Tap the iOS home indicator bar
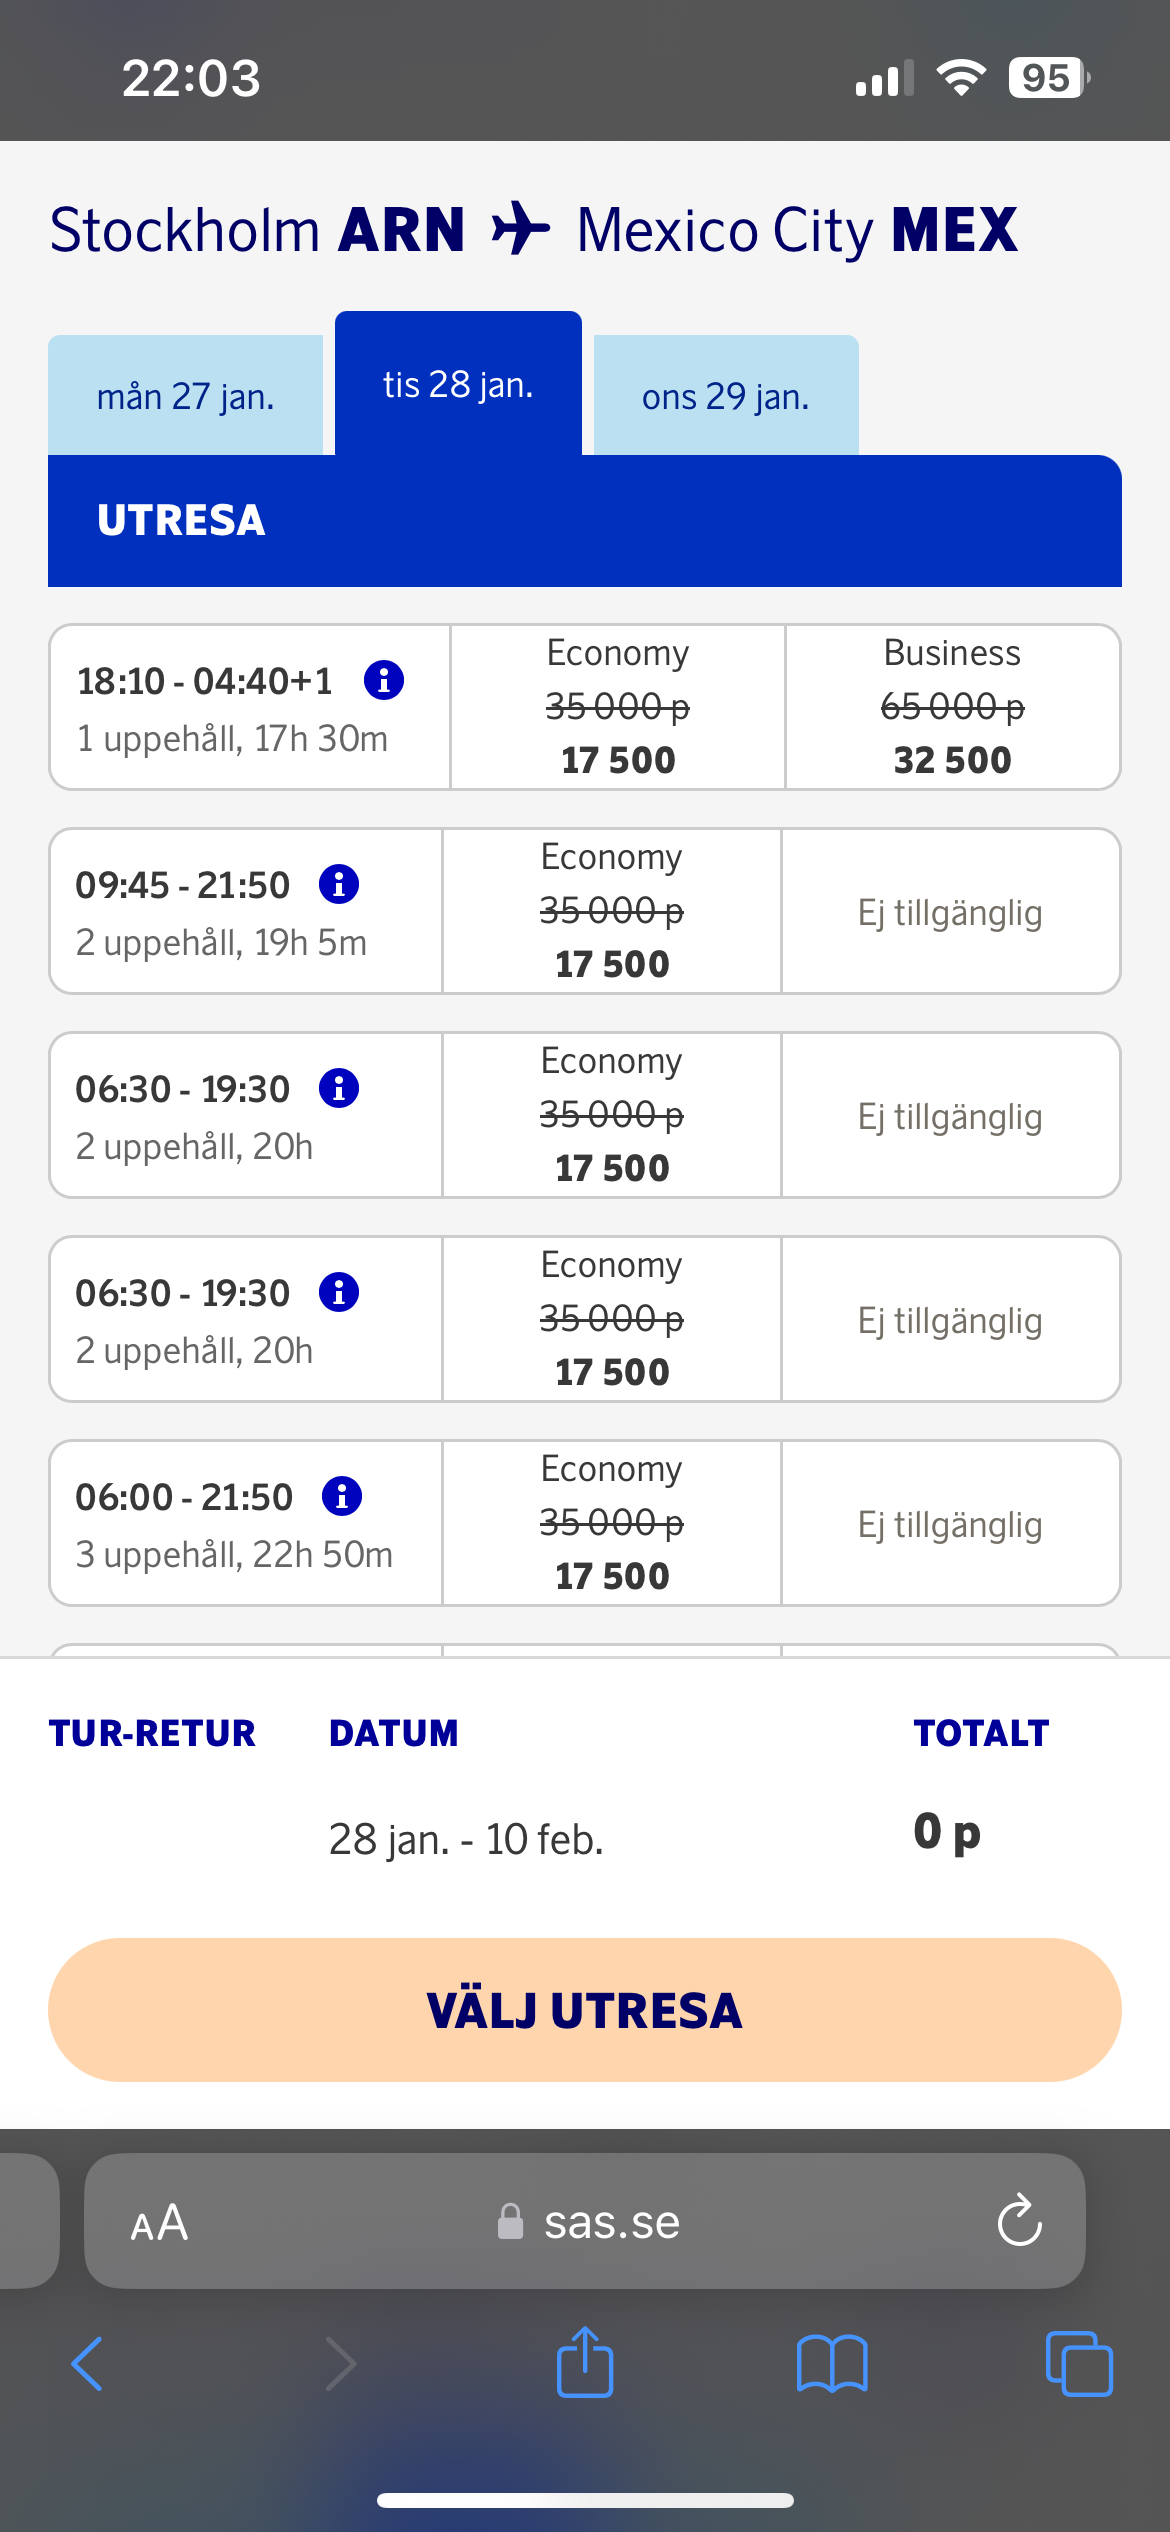Image resolution: width=1170 pixels, height=2532 pixels. (x=585, y=2500)
